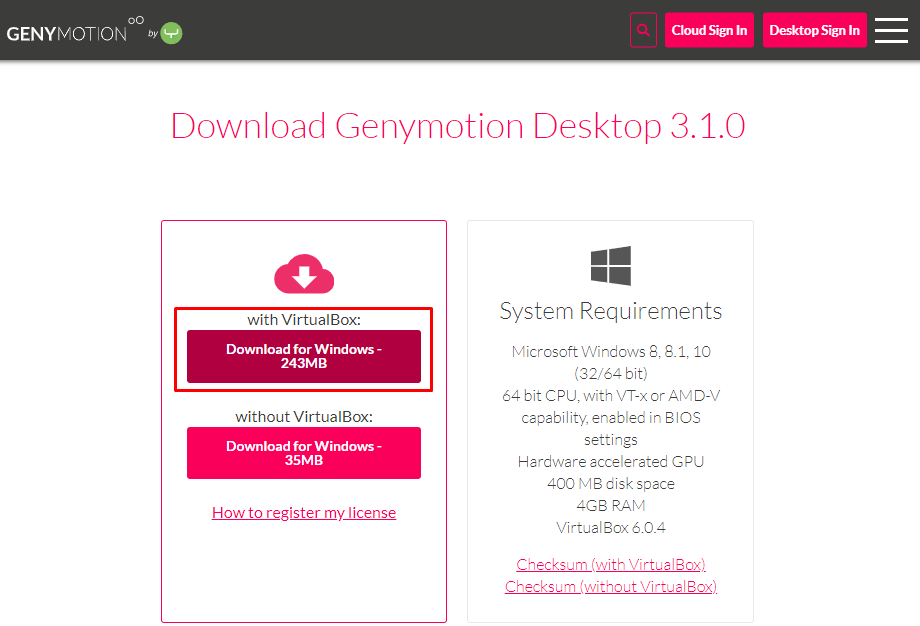Screen dimensions: 920x626
Task: Click the 'by' text in the header
Action: tap(154, 33)
